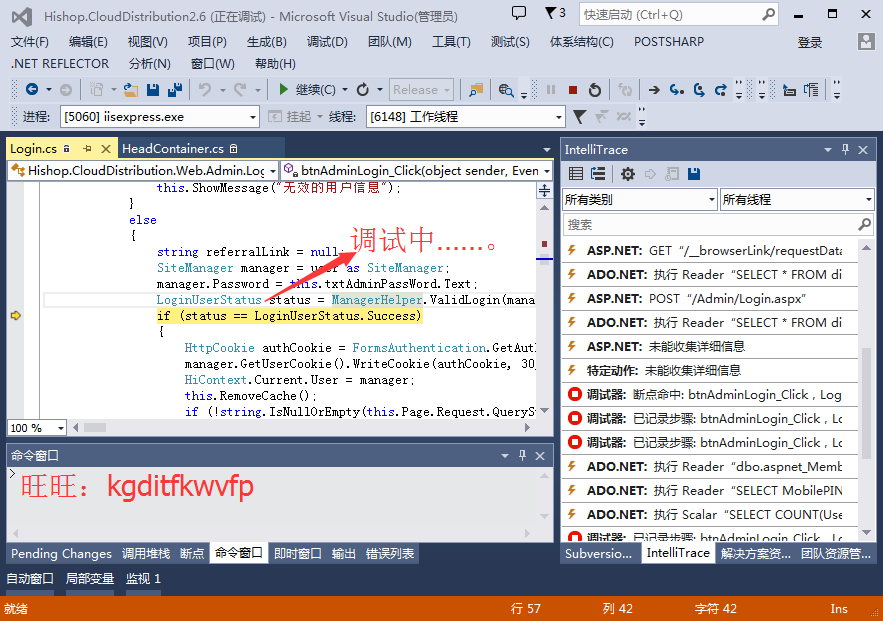The height and width of the screenshot is (621, 883).
Task: Open IntelliTrace settings gear icon
Action: click(627, 174)
